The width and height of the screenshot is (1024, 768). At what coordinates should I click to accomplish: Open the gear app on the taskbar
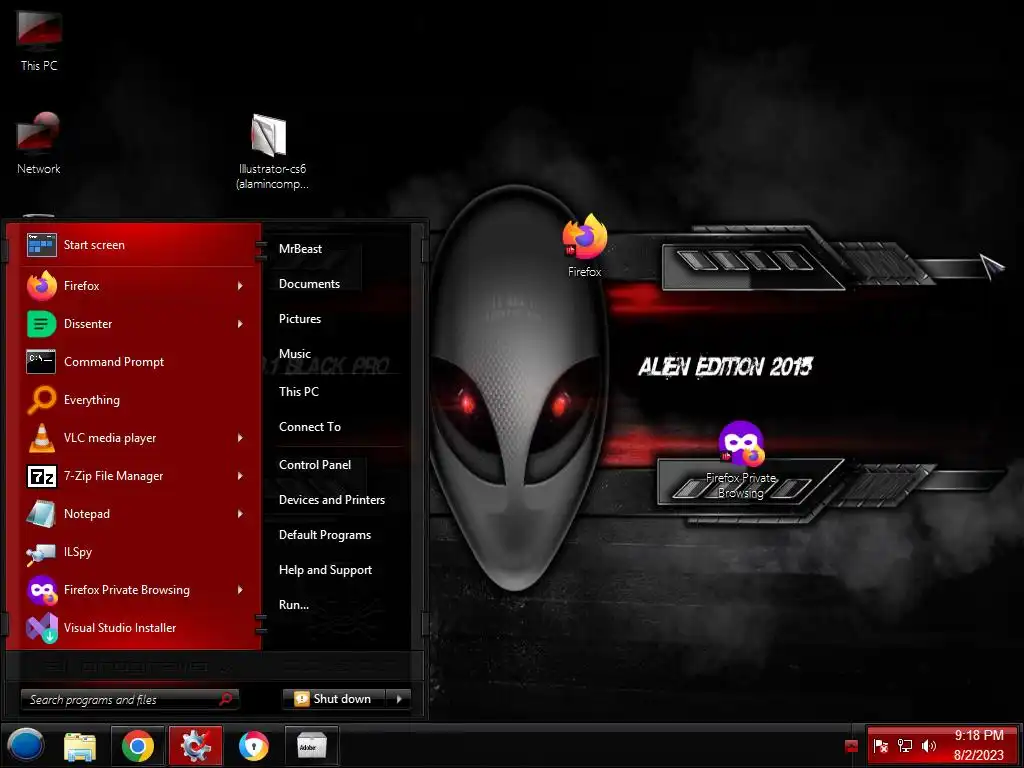(x=196, y=746)
